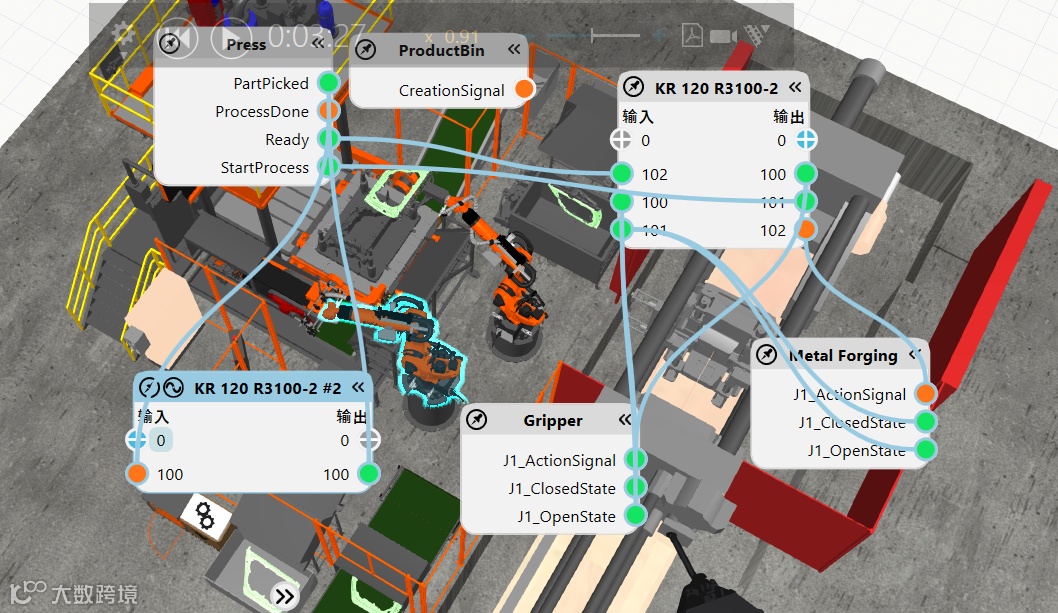The height and width of the screenshot is (613, 1058).
Task: Add new output on KR 120 R3100-2 #2
Action: 369,440
